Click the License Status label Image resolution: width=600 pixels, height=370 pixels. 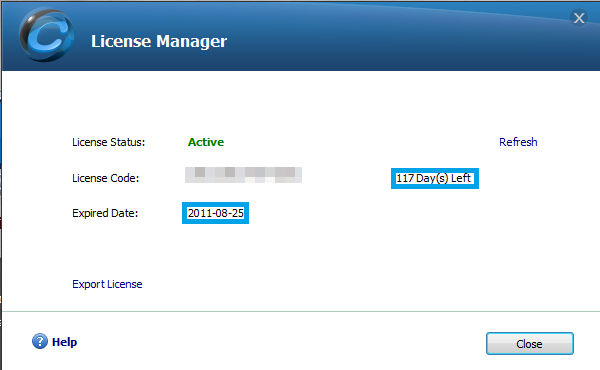coord(109,142)
